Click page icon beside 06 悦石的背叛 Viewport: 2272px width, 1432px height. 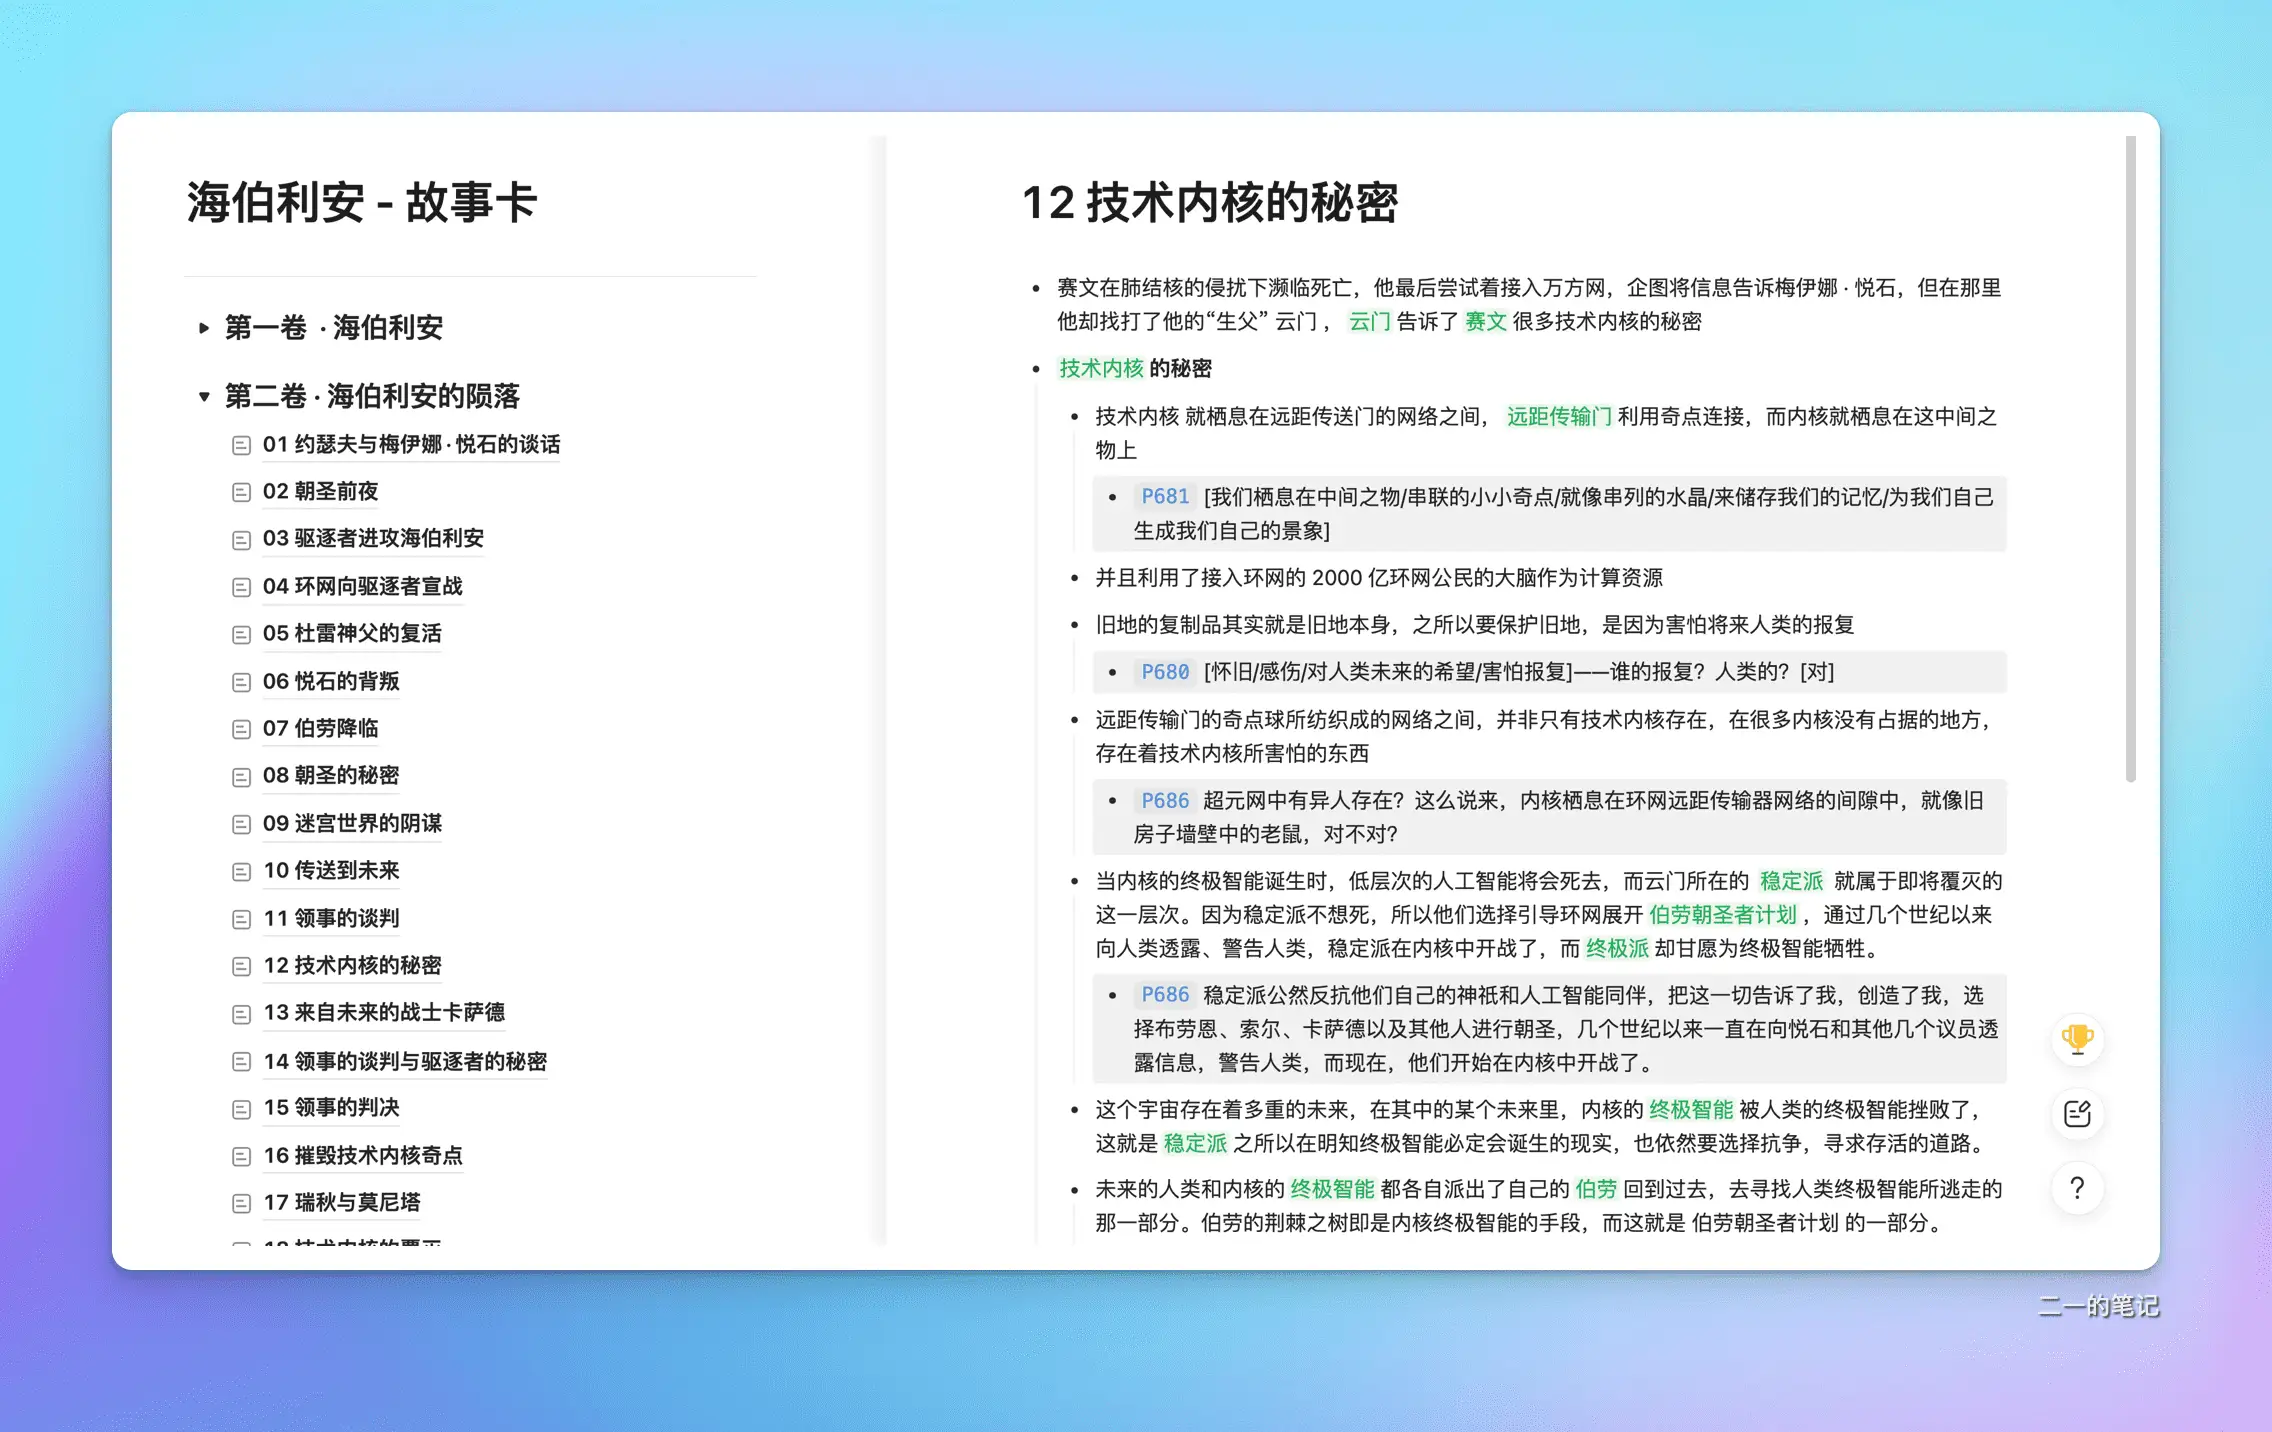(x=241, y=682)
